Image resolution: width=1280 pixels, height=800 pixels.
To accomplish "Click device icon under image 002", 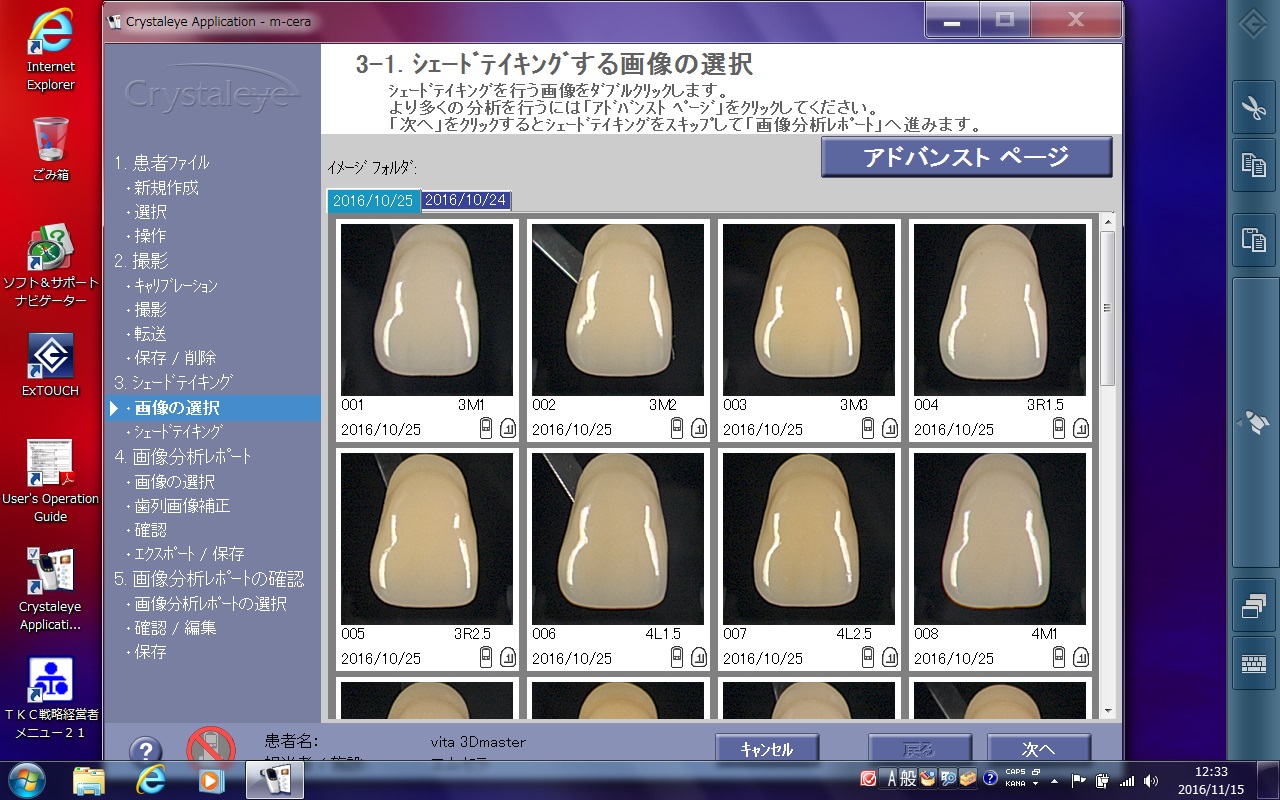I will pos(677,428).
